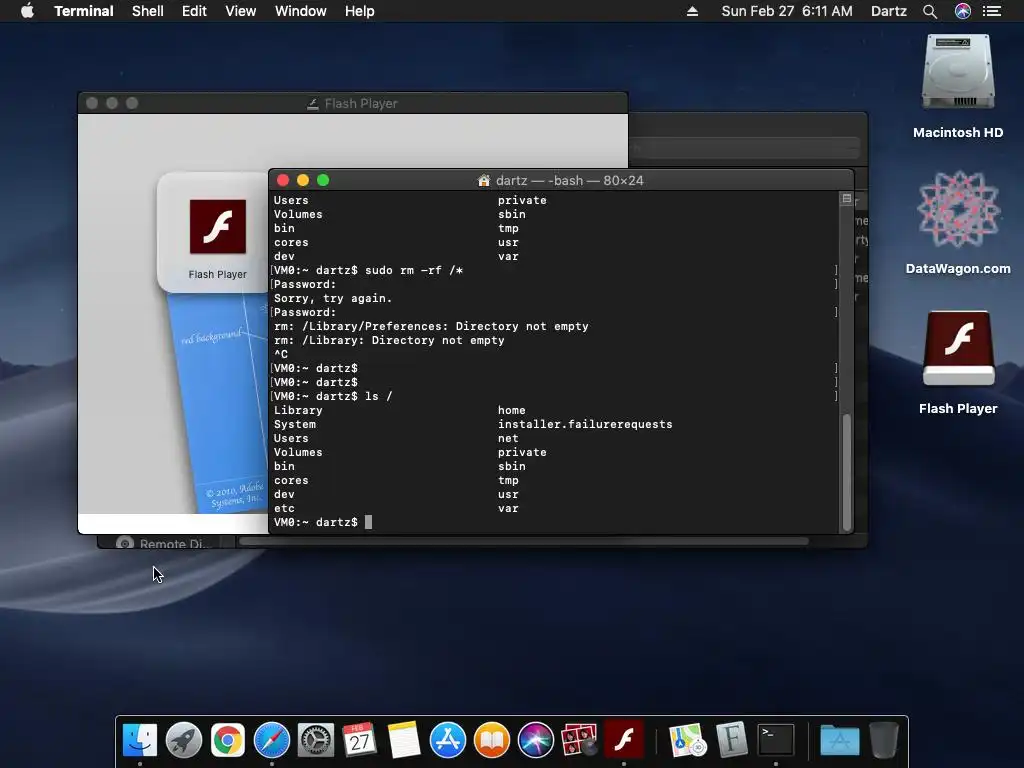
Task: Open the Window menu
Action: (300, 11)
